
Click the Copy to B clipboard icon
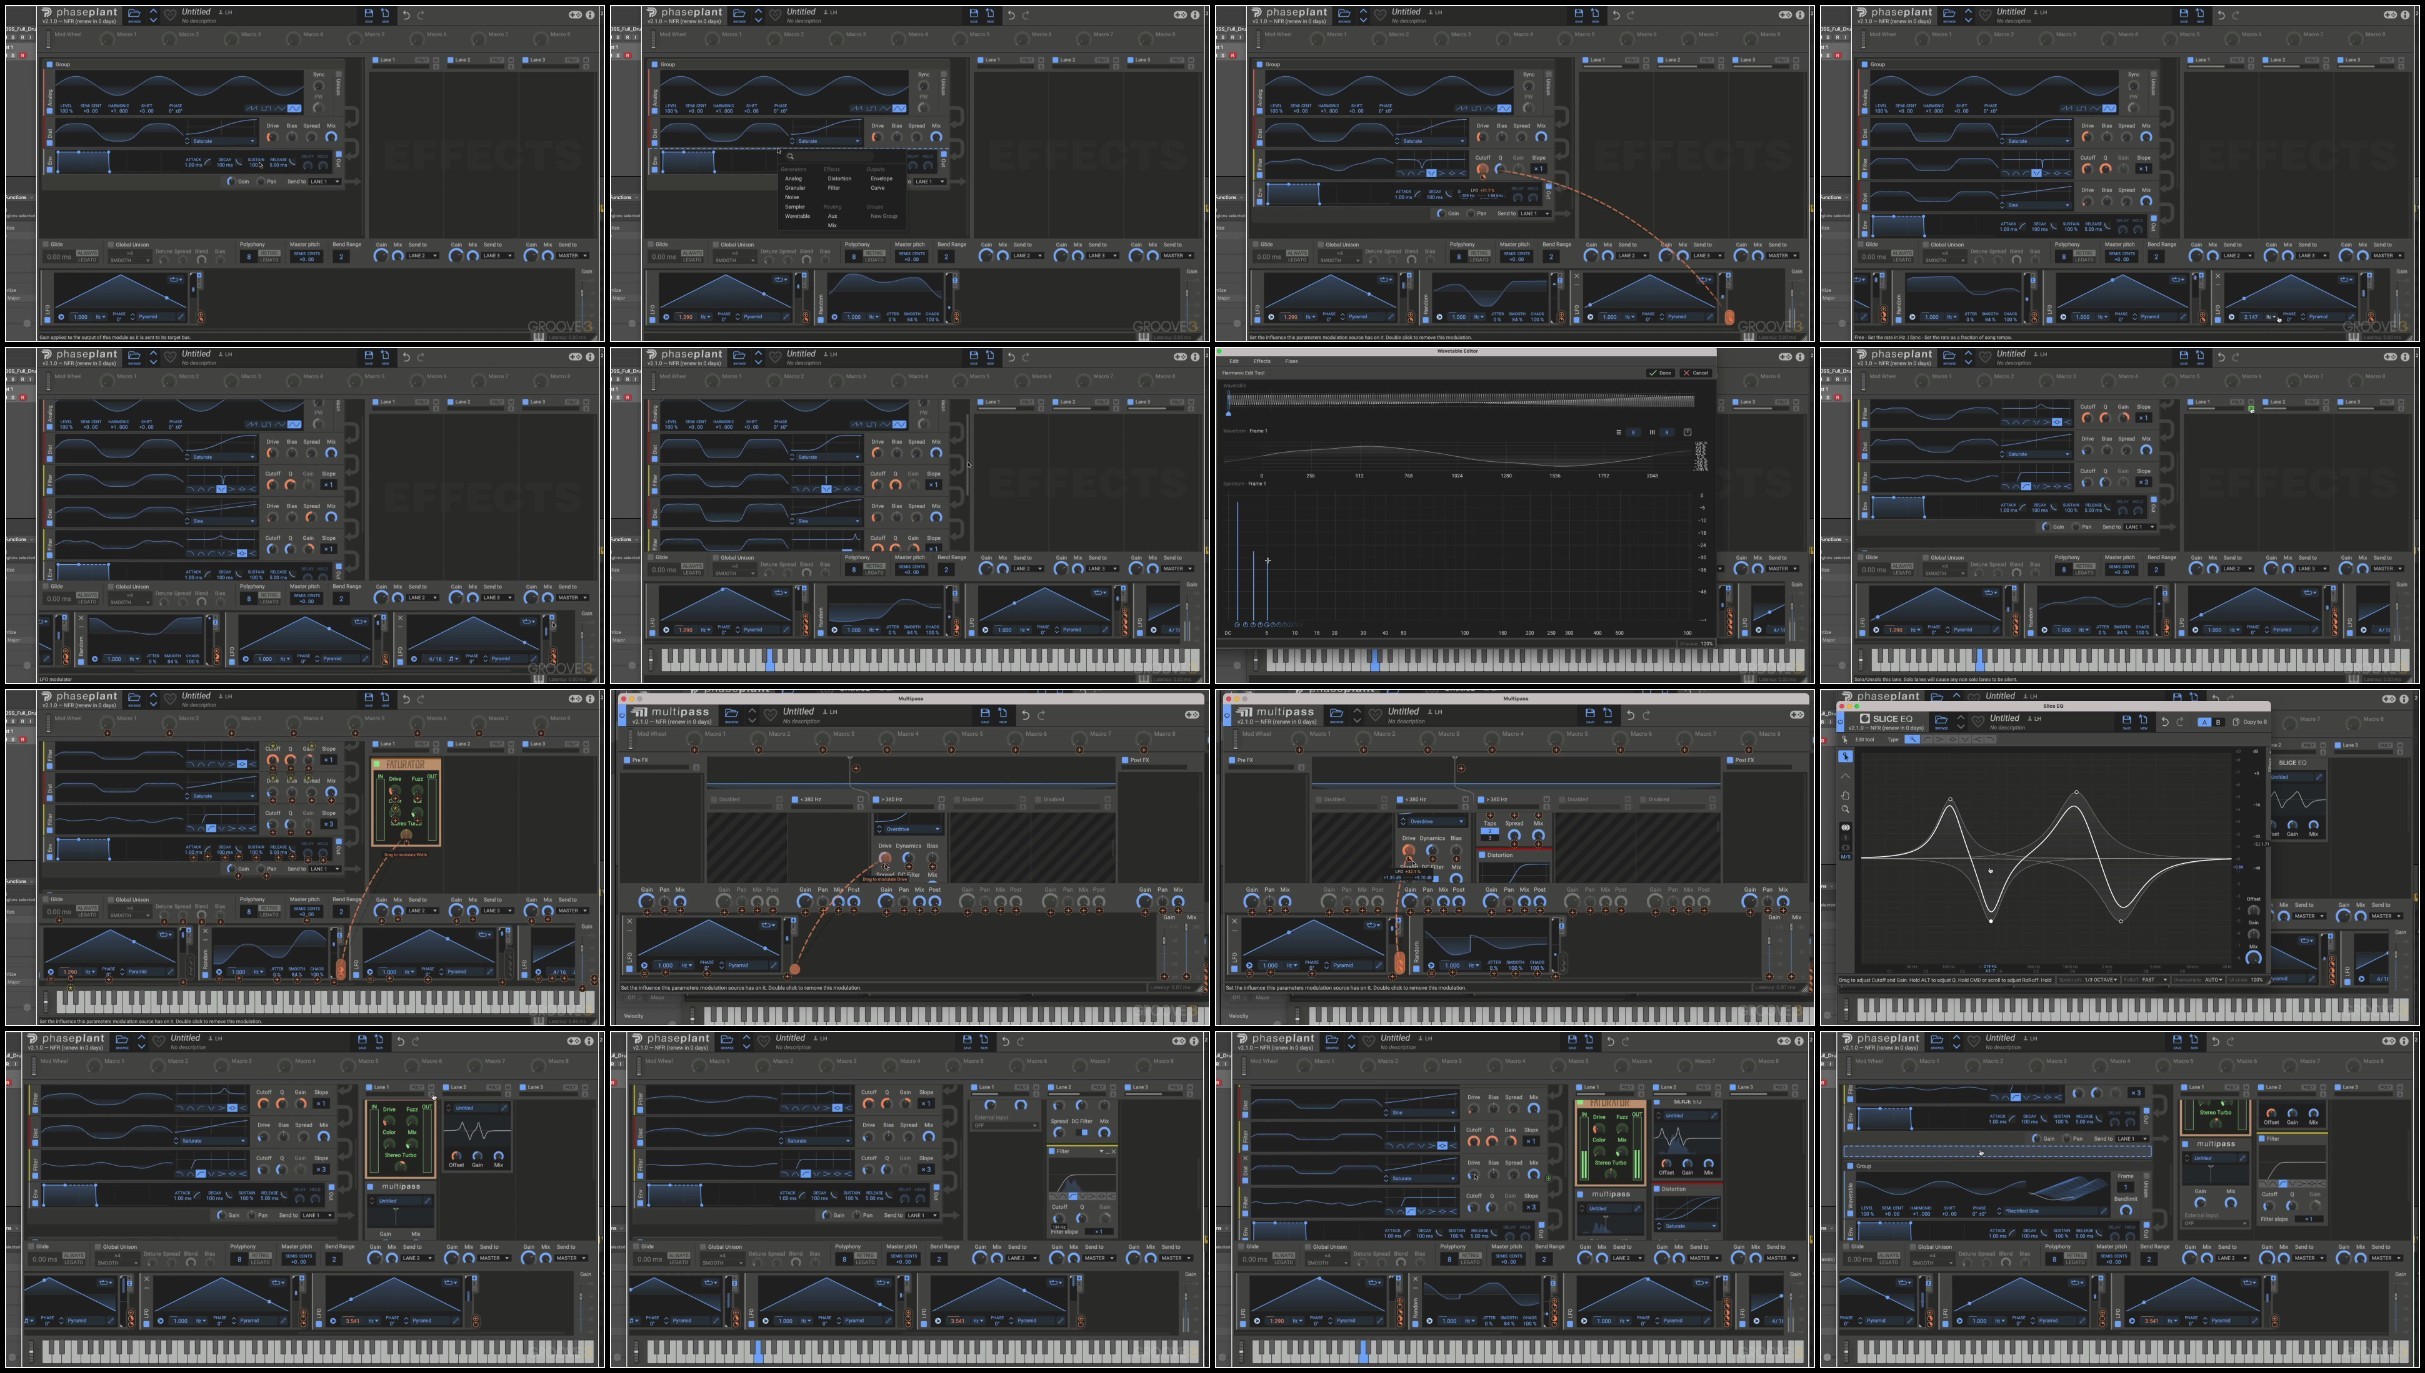(2235, 722)
